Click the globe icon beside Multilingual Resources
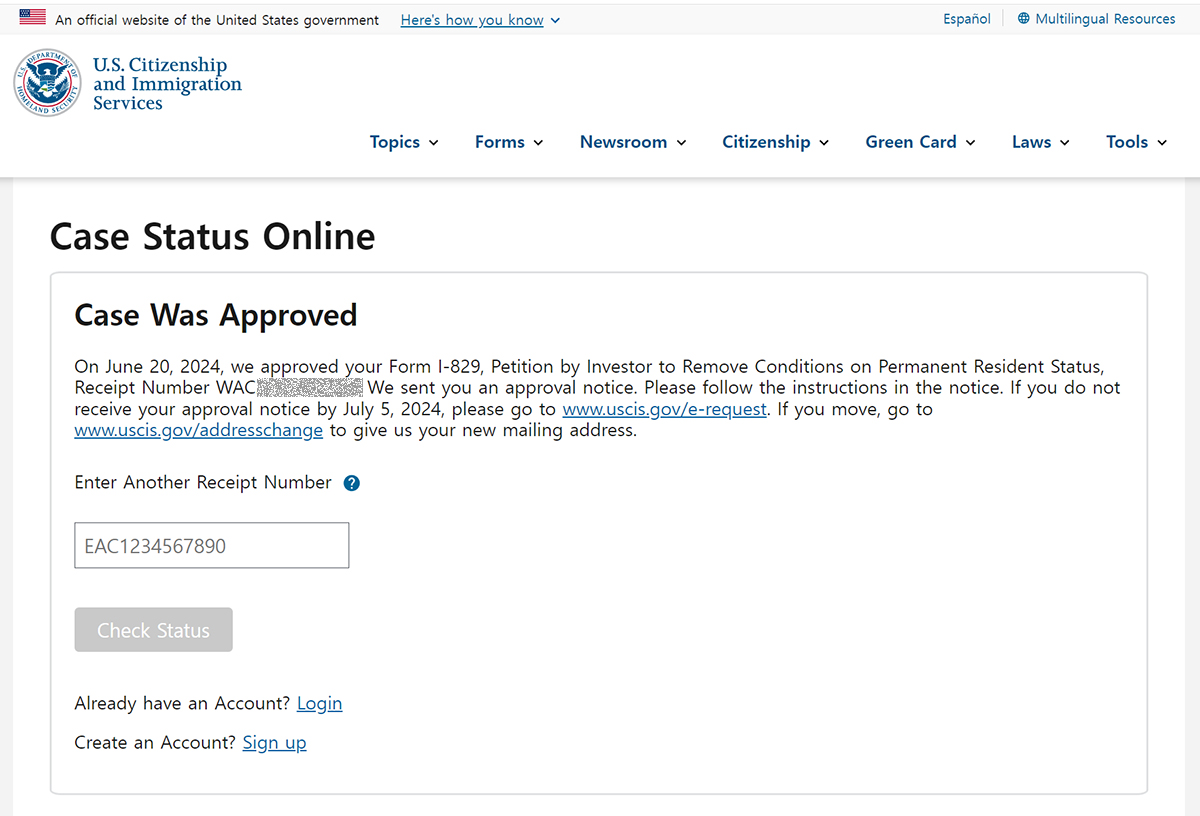 1023,19
